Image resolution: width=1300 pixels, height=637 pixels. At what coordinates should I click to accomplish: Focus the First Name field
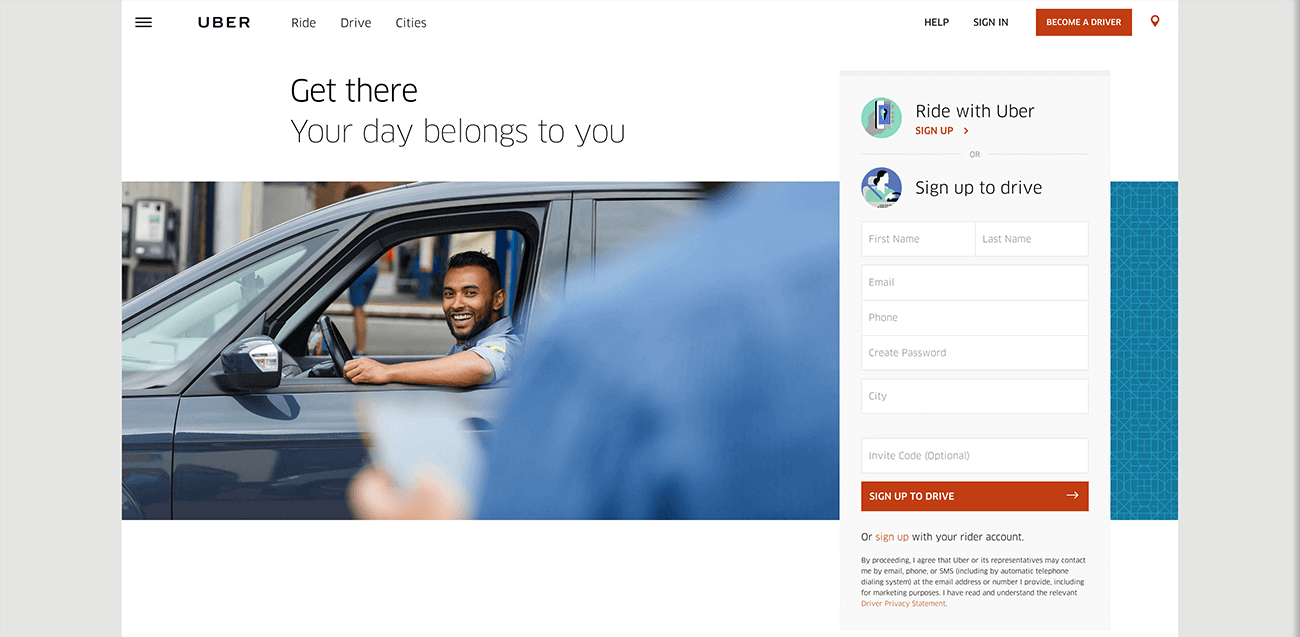tap(918, 239)
